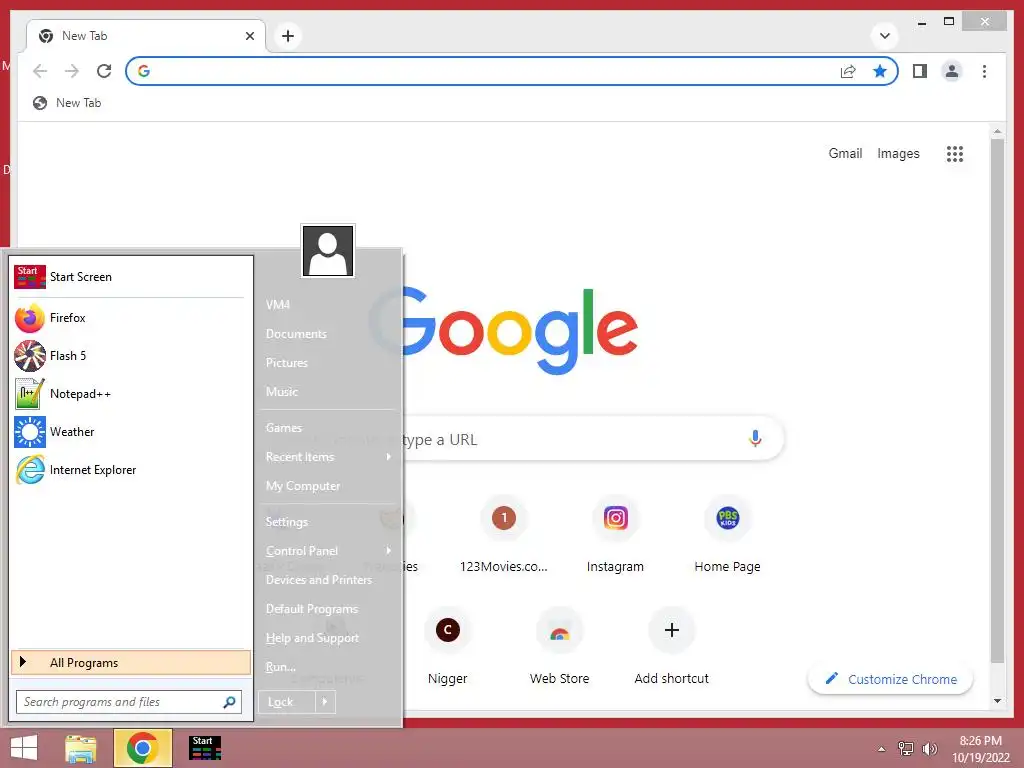The width and height of the screenshot is (1024, 768).
Task: Open the tab search chevron in Chrome
Action: pyautogui.click(x=885, y=36)
